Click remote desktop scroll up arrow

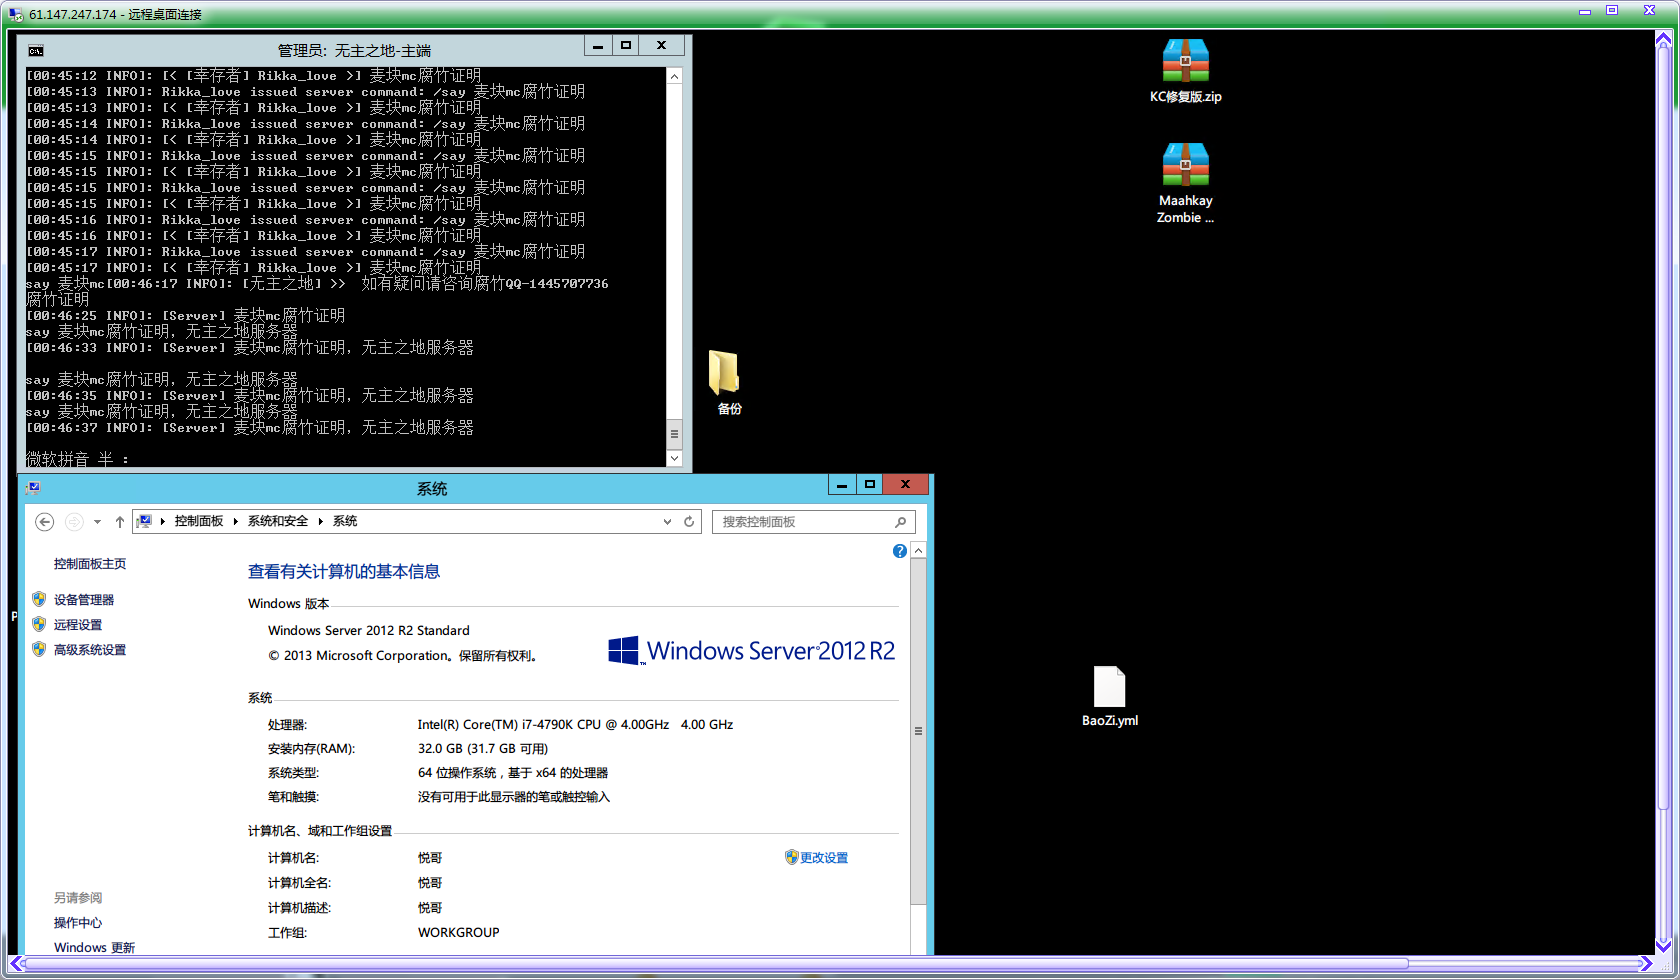click(x=1663, y=40)
